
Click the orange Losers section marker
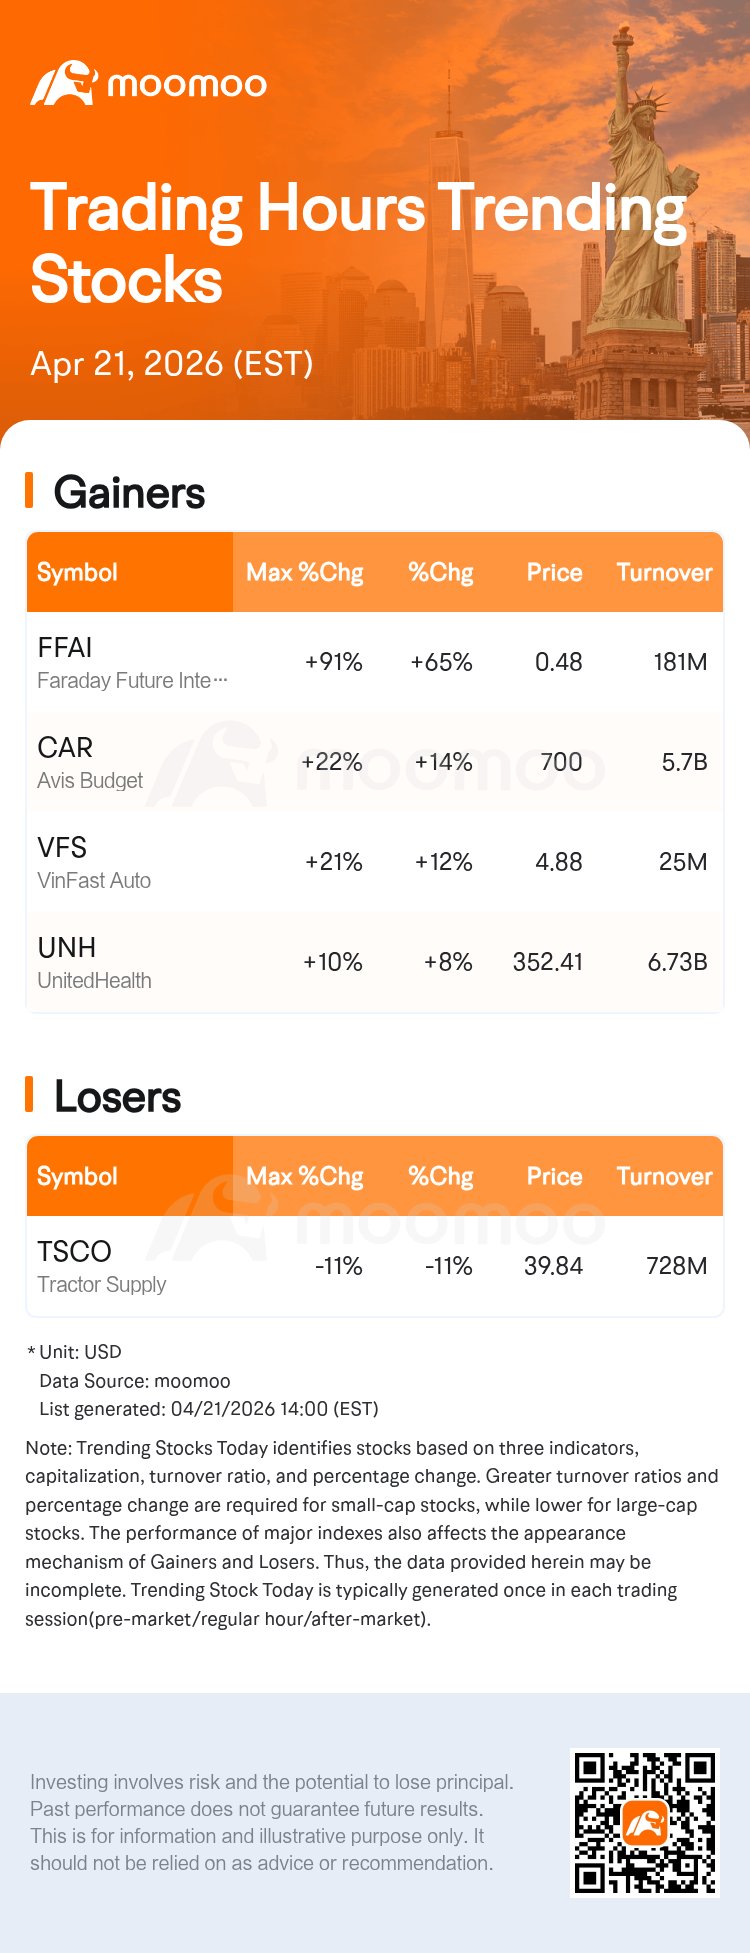pyautogui.click(x=30, y=1095)
